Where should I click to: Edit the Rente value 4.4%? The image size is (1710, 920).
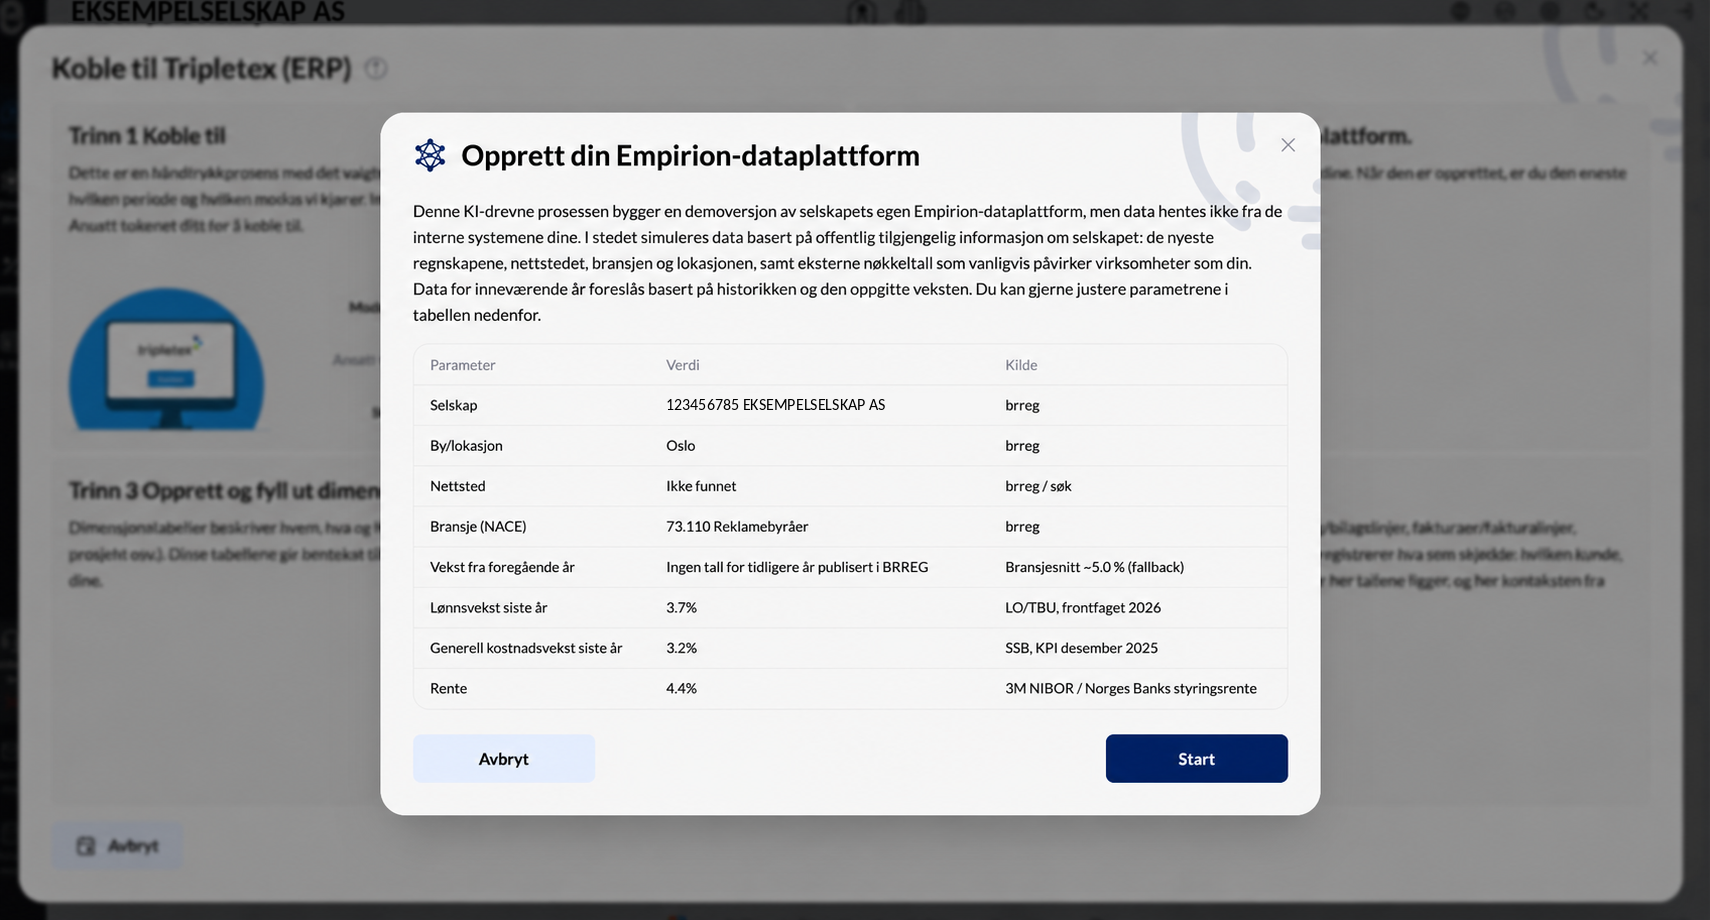[681, 689]
